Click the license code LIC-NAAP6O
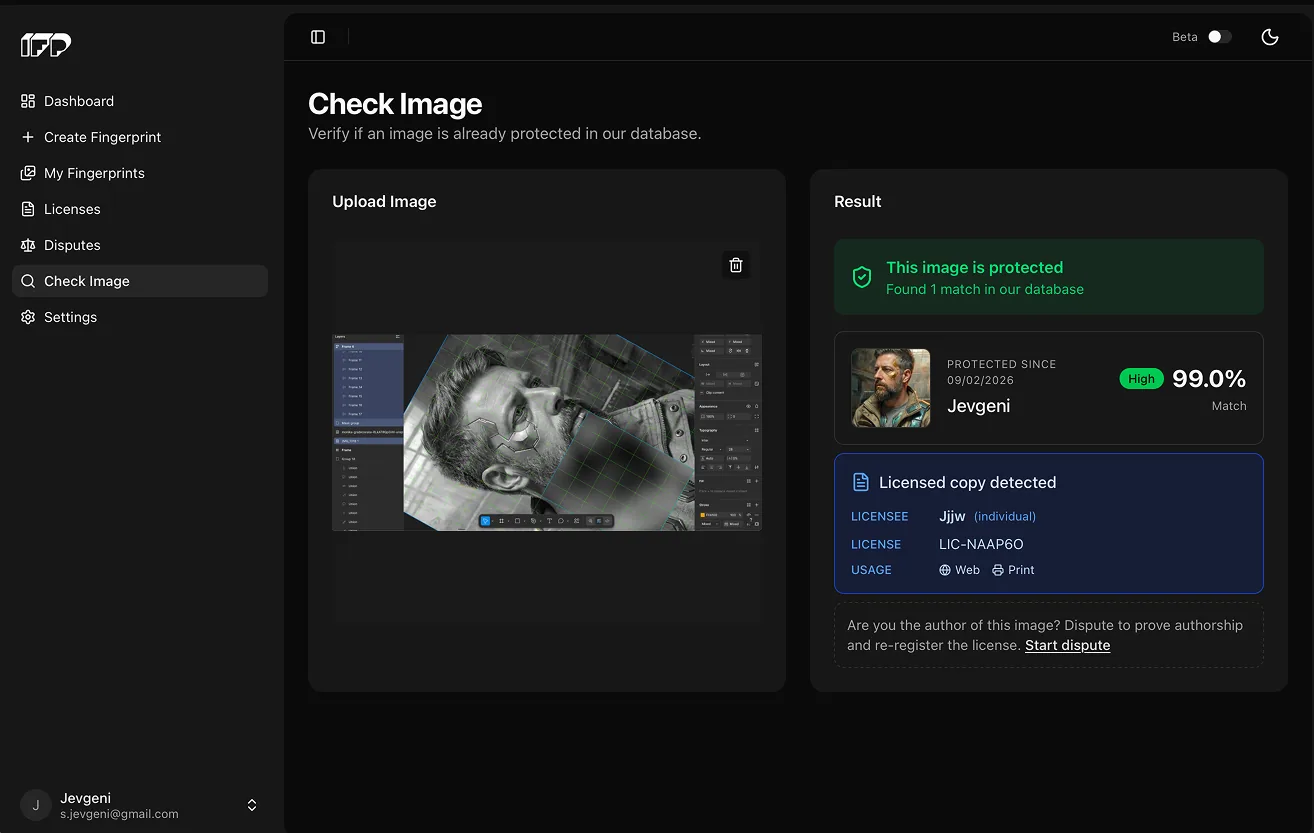Screen dimensions: 1314x833 (981, 544)
